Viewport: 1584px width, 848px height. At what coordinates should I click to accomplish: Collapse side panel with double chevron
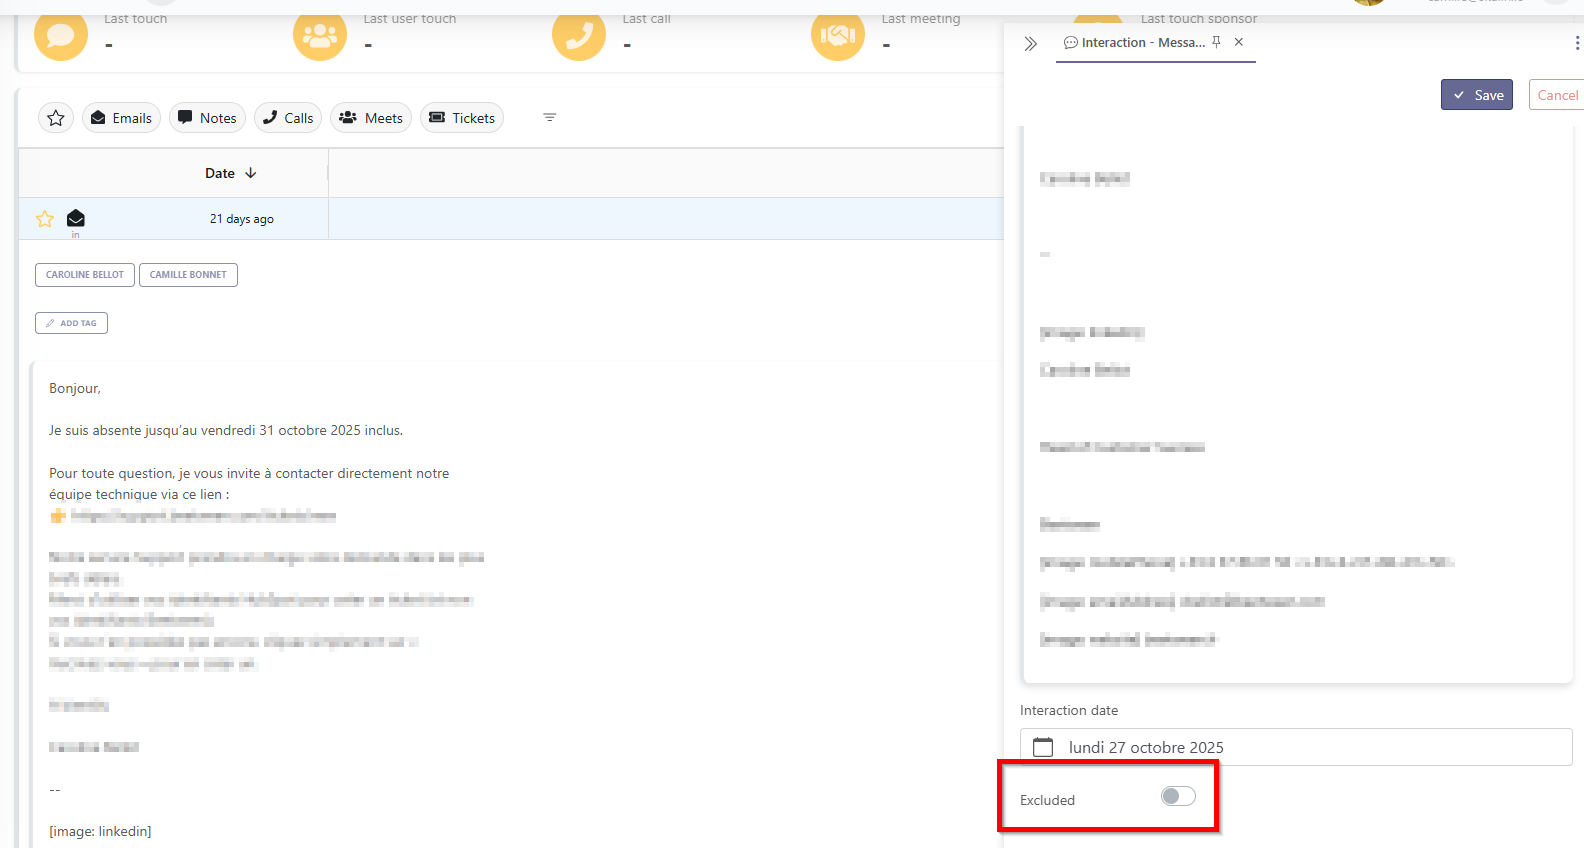[1031, 44]
